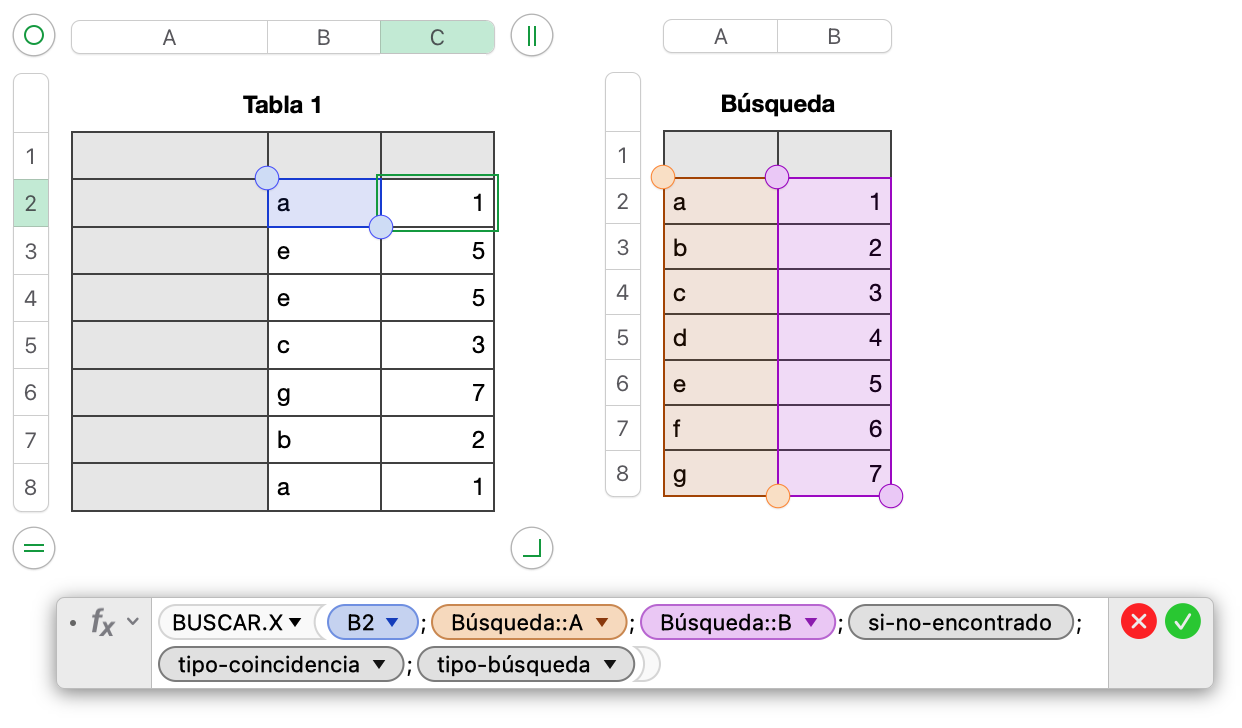
Task: Open the Búsqueda::A reference dropdown
Action: click(602, 623)
